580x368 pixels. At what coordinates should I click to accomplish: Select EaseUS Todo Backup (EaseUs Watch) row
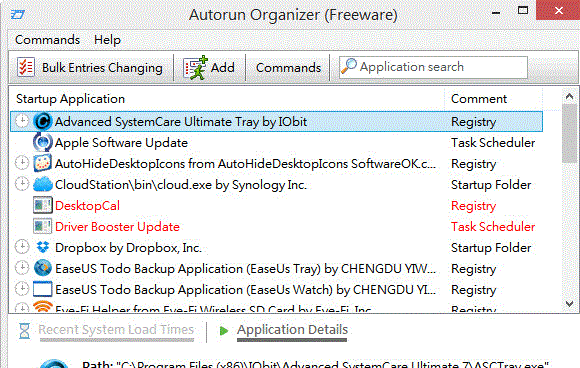(x=276, y=289)
